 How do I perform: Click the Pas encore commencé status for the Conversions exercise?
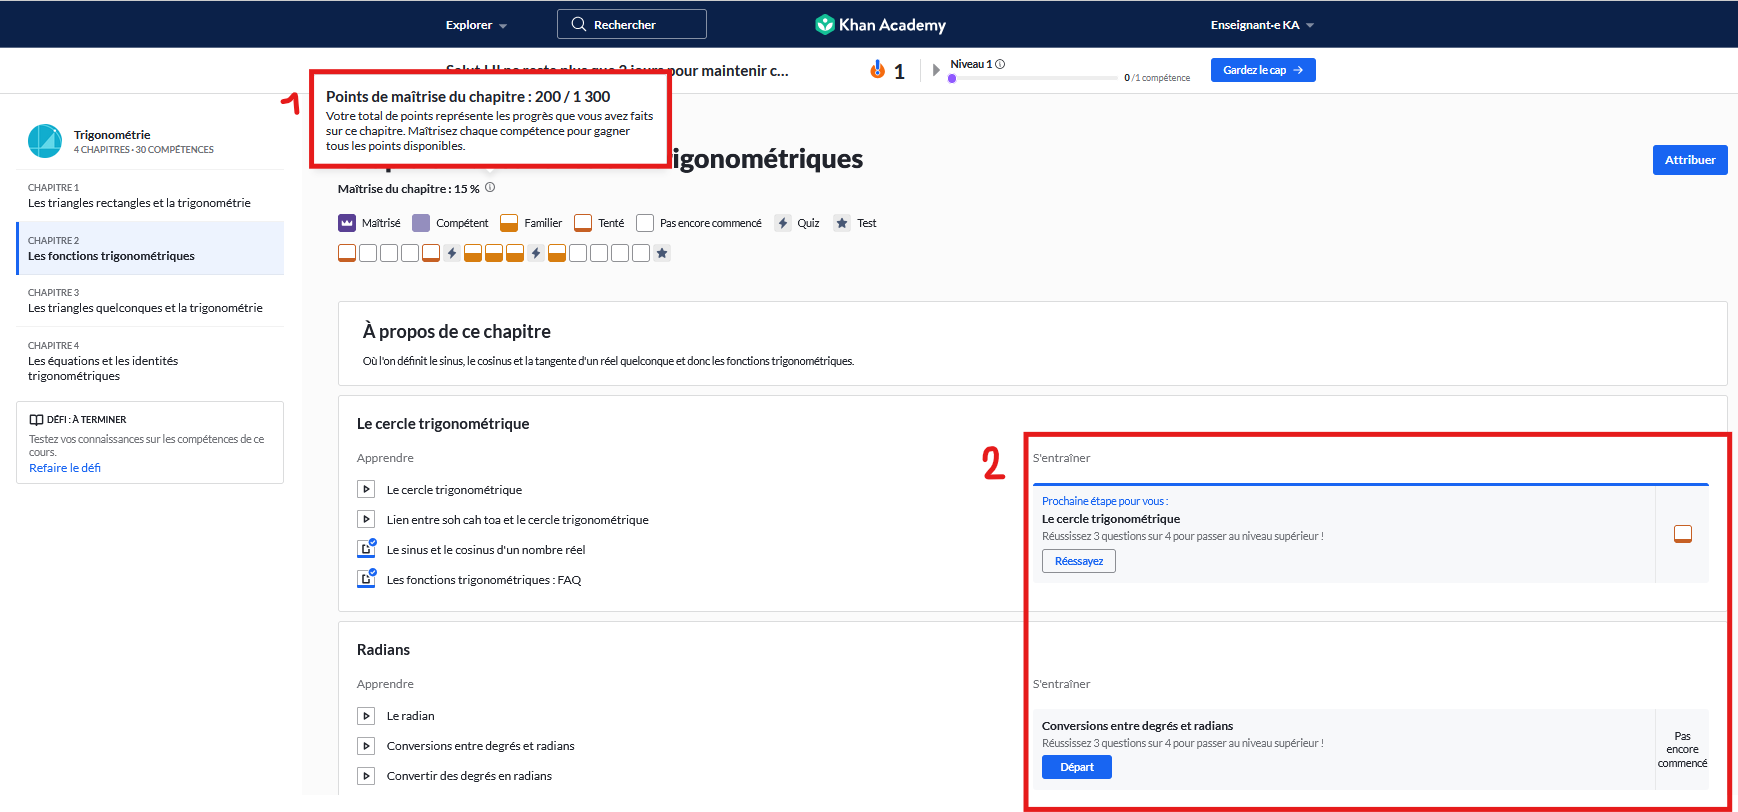pyautogui.click(x=1682, y=749)
